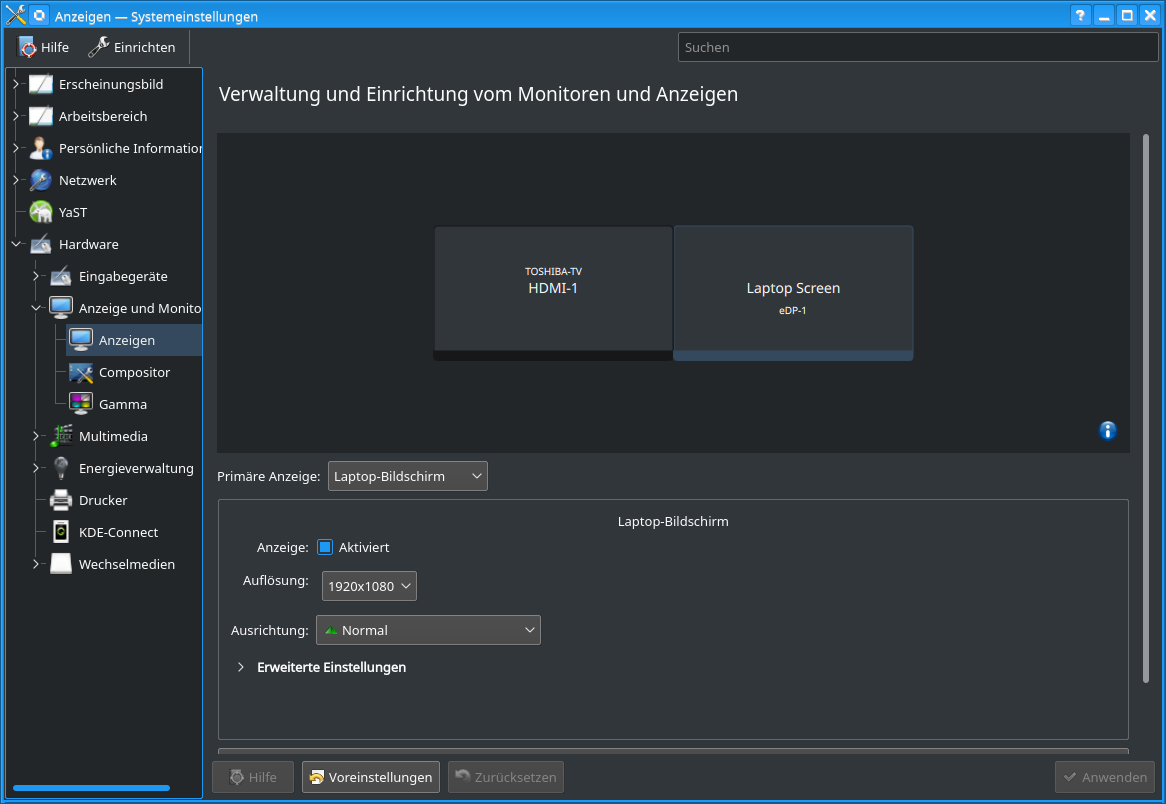
Task: Click the KDE-Connect phone icon
Action: tap(61, 532)
